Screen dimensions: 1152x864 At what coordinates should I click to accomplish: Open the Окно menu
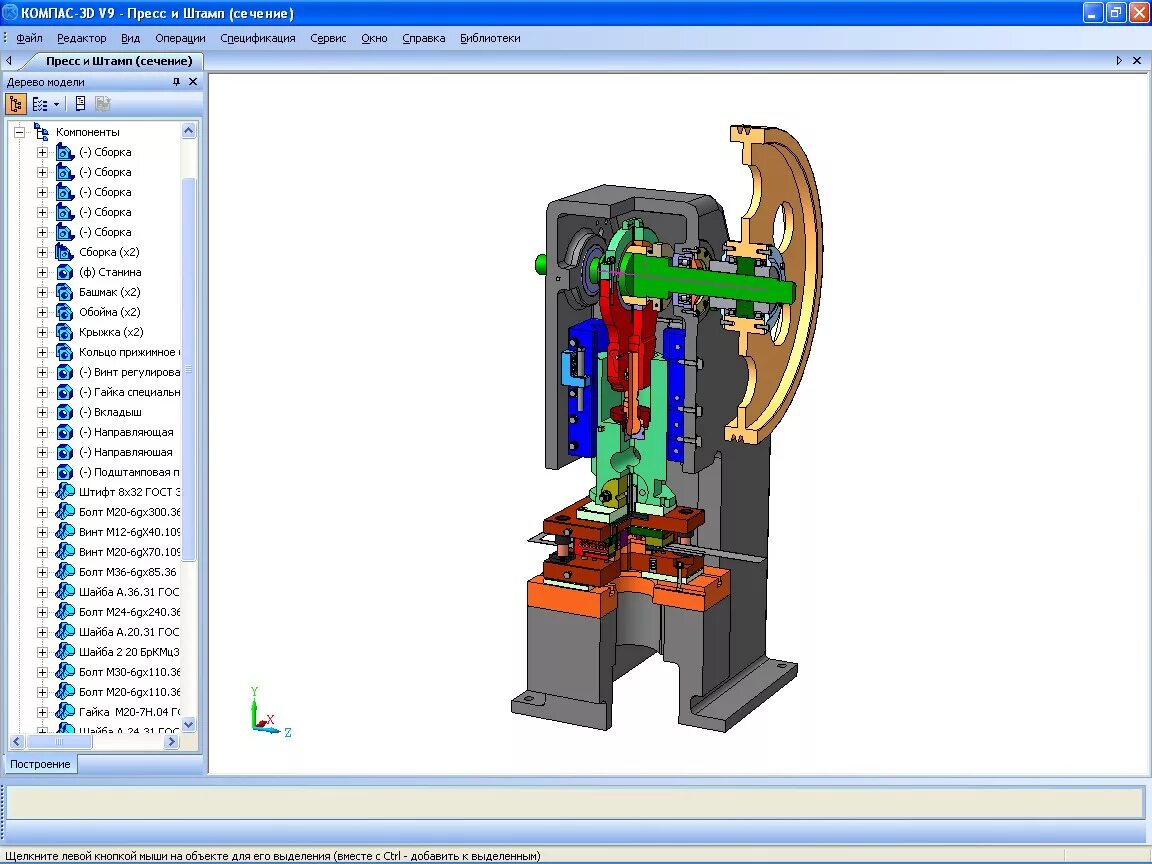point(374,38)
